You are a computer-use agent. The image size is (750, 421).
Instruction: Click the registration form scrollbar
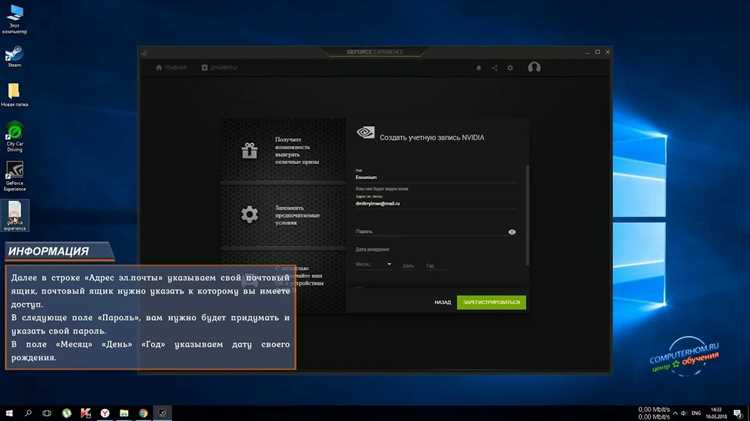[x=528, y=215]
